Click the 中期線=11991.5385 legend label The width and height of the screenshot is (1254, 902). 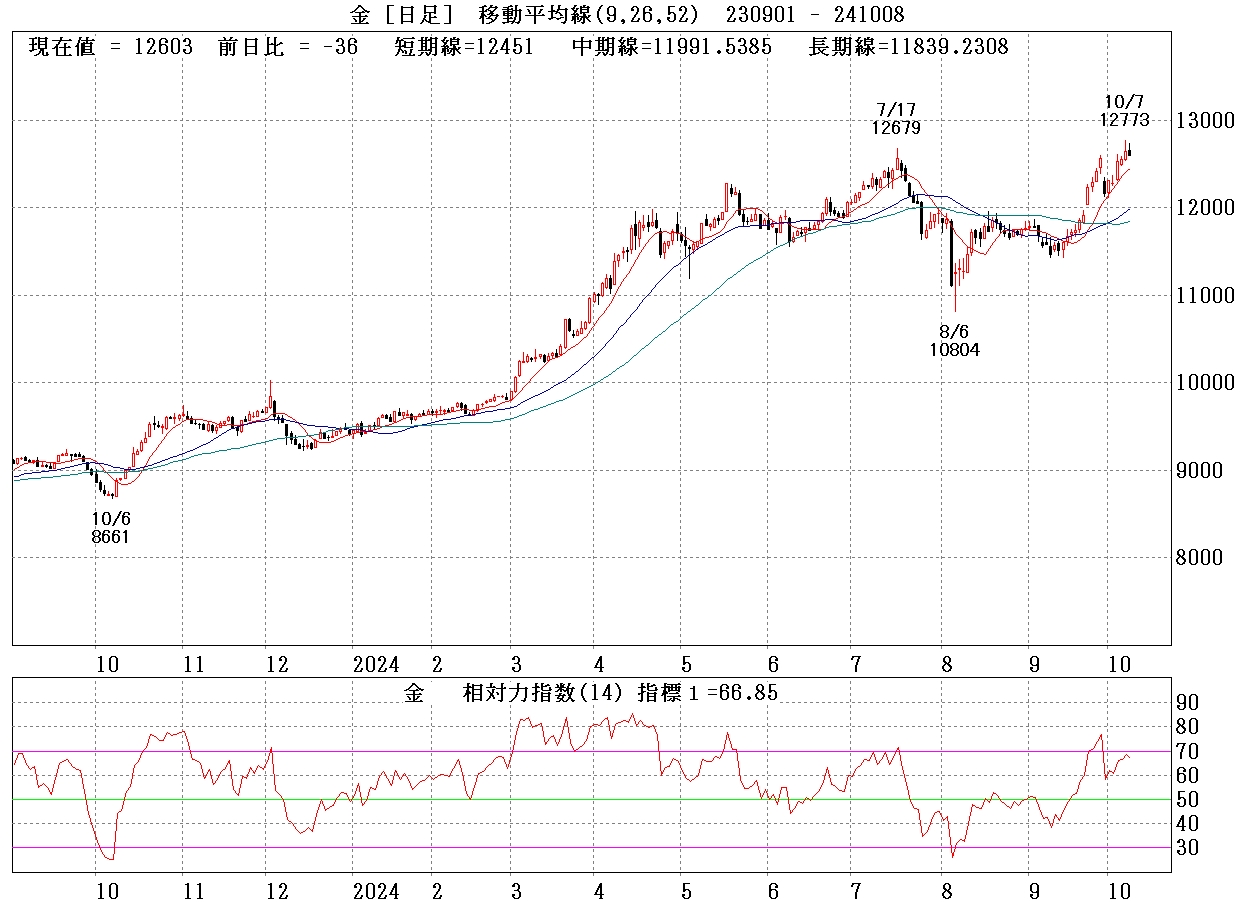(671, 47)
